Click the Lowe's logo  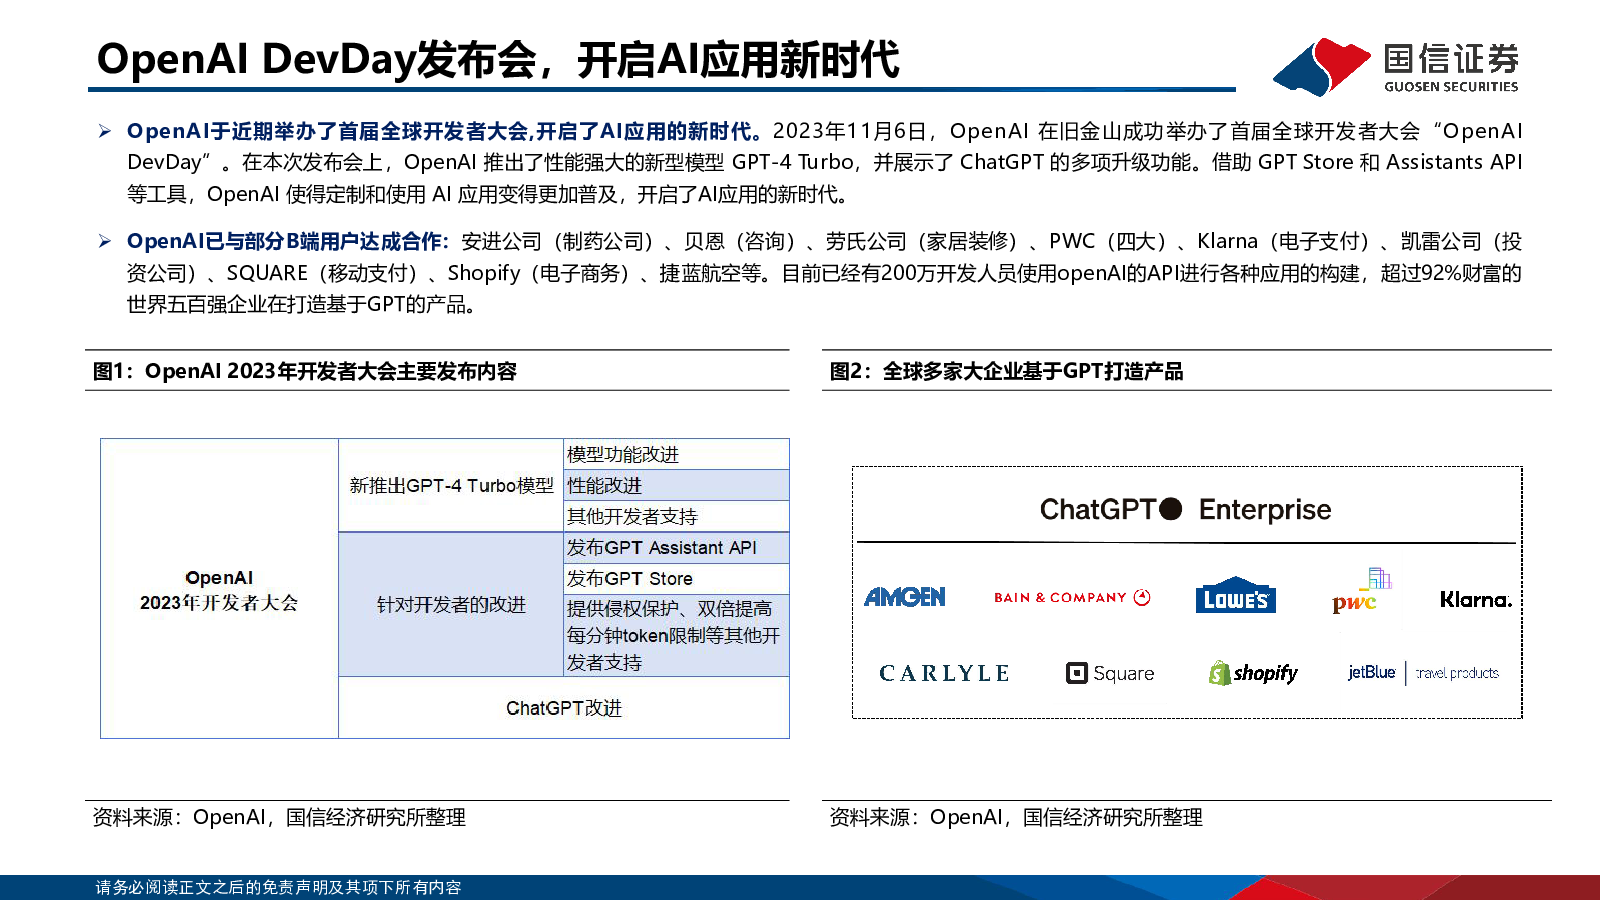[1236, 595]
